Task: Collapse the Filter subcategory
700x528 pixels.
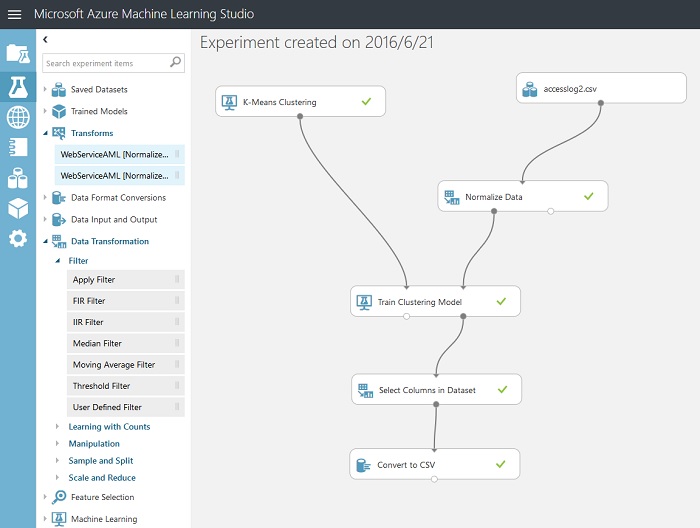Action: (x=58, y=261)
